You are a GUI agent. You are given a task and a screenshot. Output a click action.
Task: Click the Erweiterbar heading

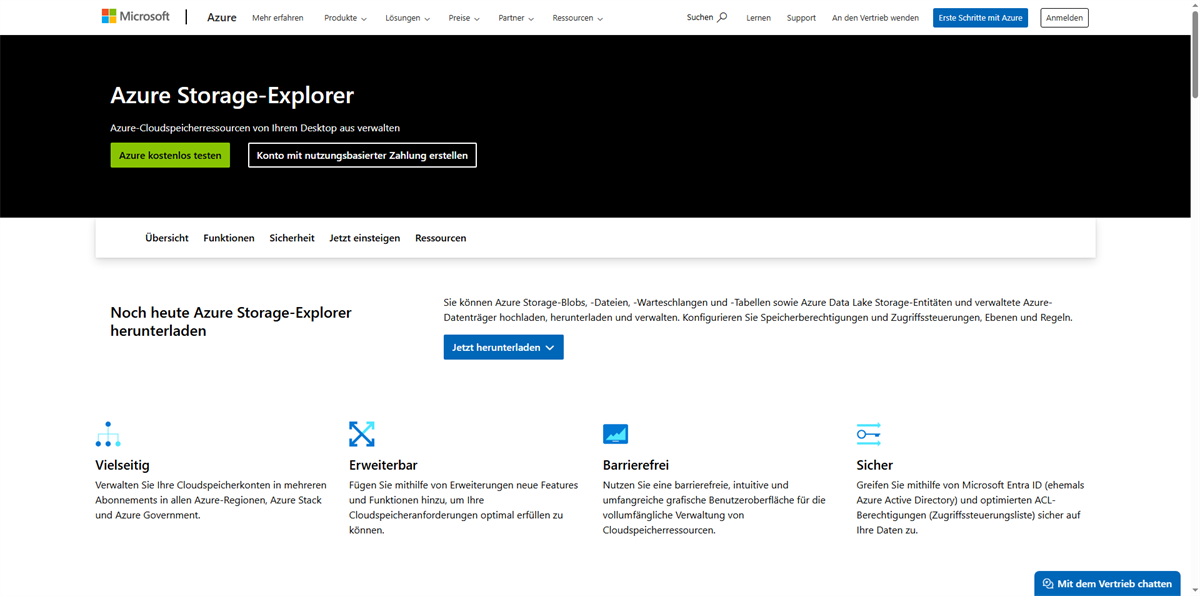pyautogui.click(x=383, y=465)
